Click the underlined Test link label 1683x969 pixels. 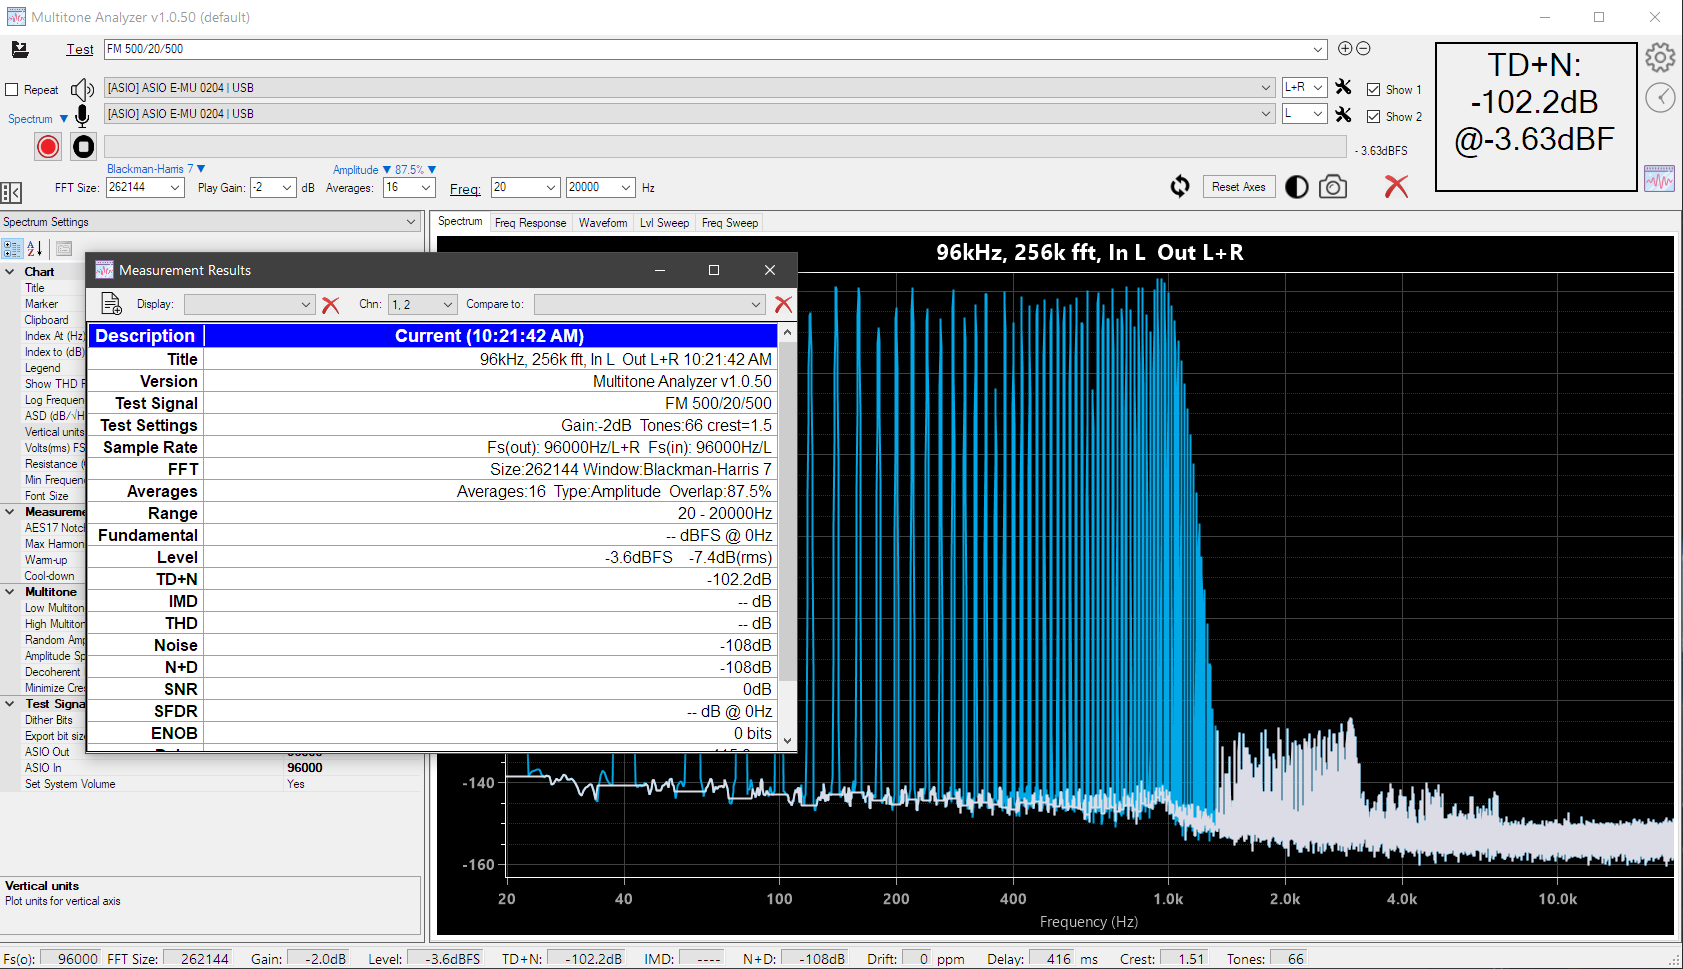tap(80, 50)
